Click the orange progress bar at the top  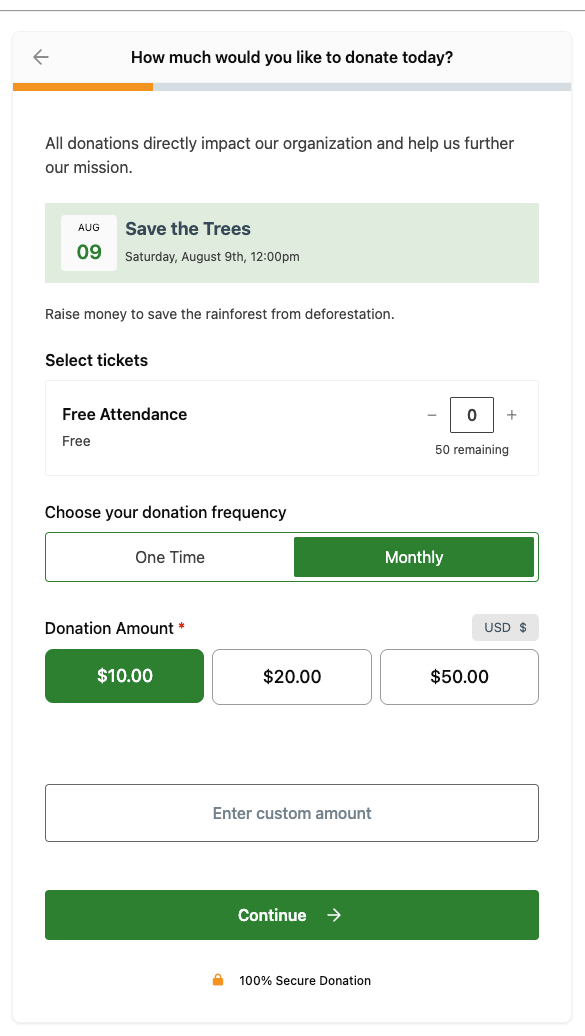[83, 87]
